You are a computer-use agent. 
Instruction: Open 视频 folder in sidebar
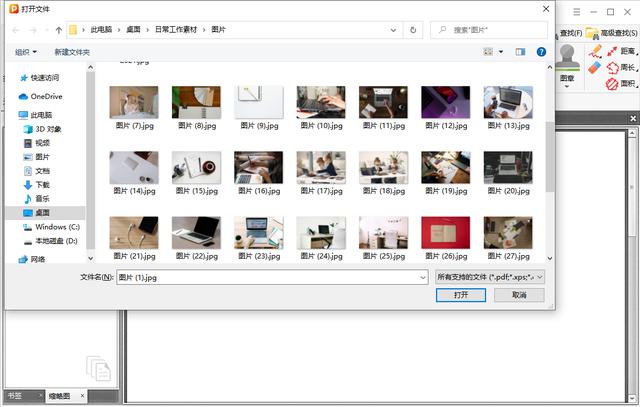coord(37,143)
